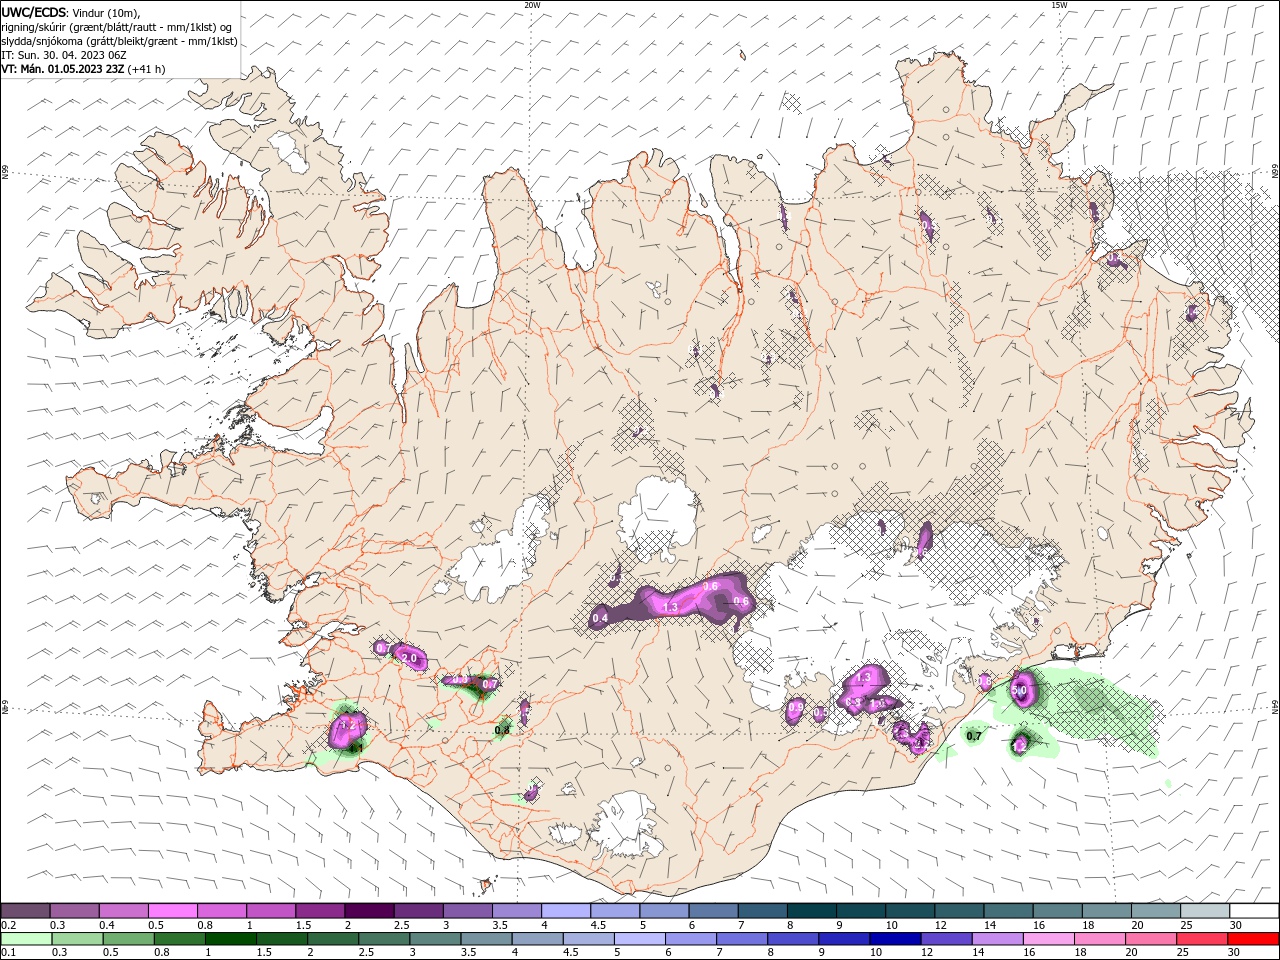Pick the deep blue rain swatch labeled 10

pyautogui.click(x=894, y=939)
